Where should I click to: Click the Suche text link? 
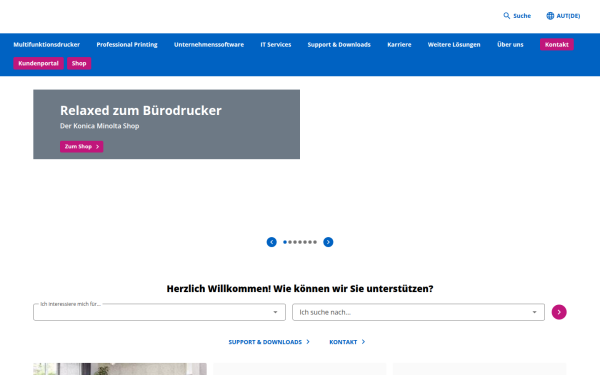click(522, 16)
